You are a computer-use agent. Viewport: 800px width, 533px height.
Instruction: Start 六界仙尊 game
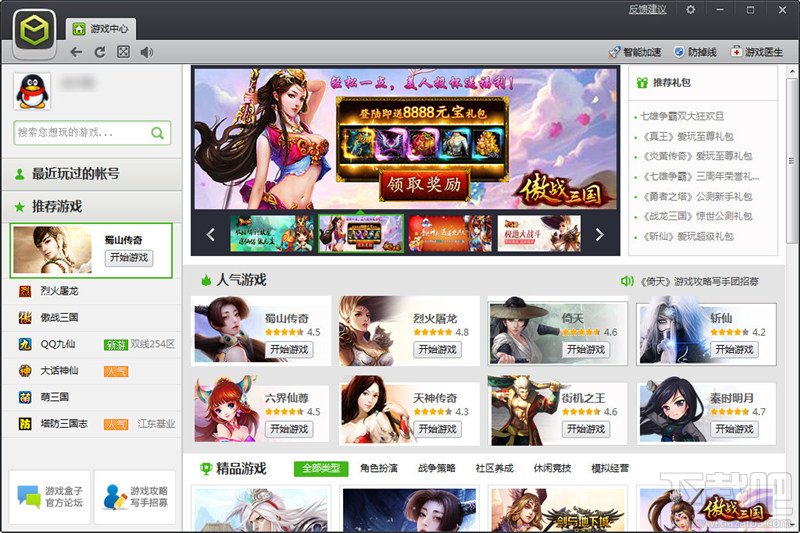pos(289,429)
